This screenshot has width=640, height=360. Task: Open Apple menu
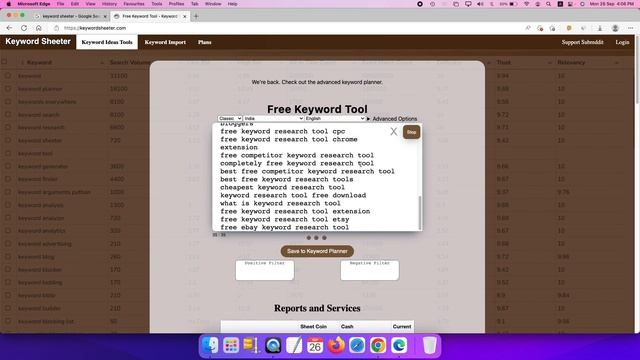[8, 4]
